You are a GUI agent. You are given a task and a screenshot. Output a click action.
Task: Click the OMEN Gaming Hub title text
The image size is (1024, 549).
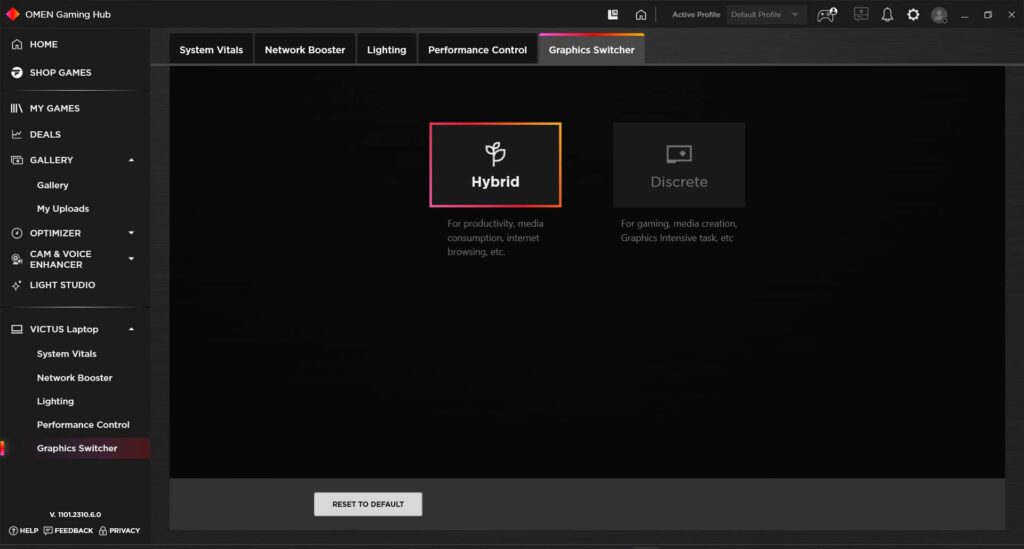click(68, 14)
